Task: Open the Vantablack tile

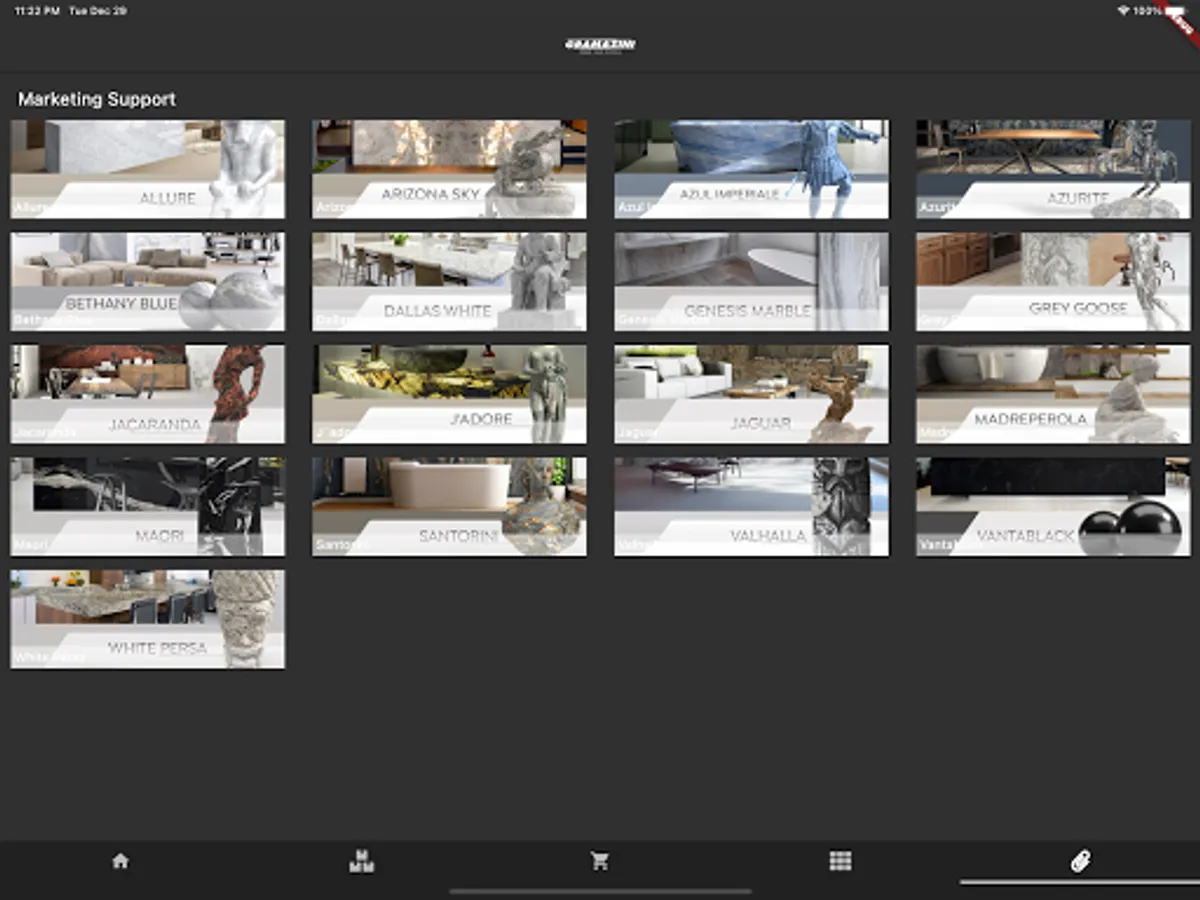Action: [1053, 506]
